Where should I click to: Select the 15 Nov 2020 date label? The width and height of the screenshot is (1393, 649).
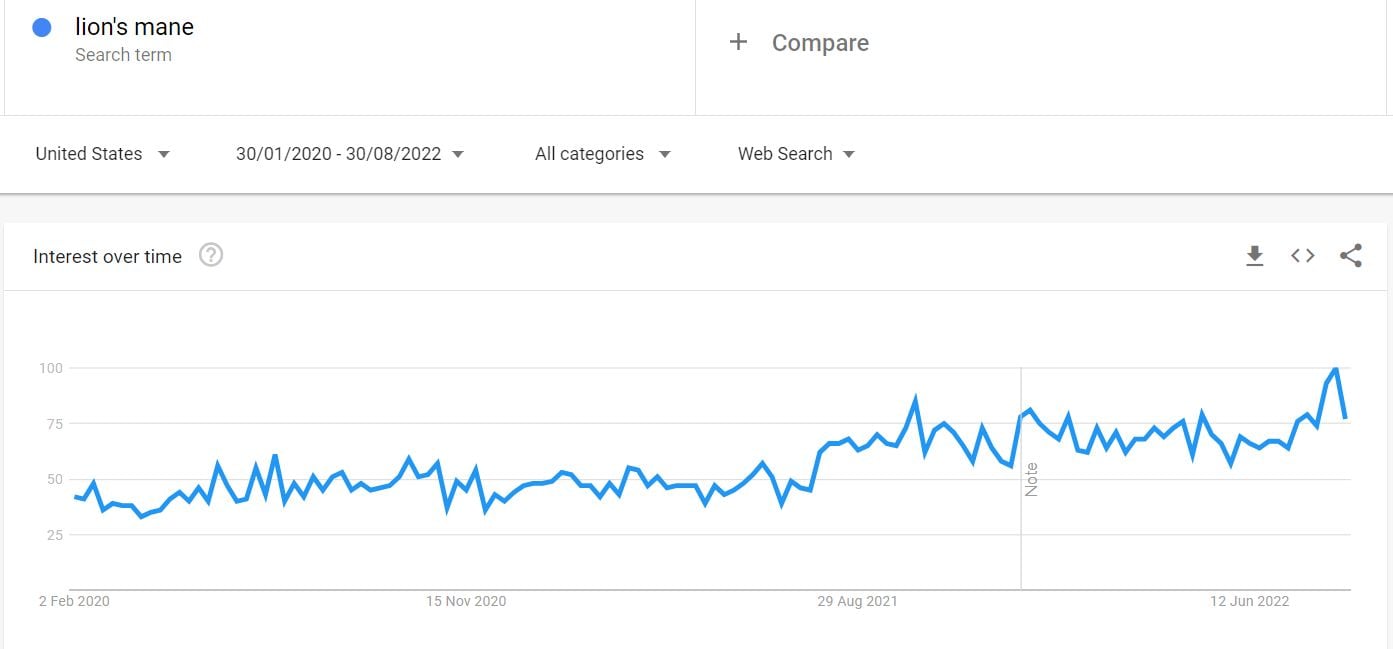click(x=466, y=601)
